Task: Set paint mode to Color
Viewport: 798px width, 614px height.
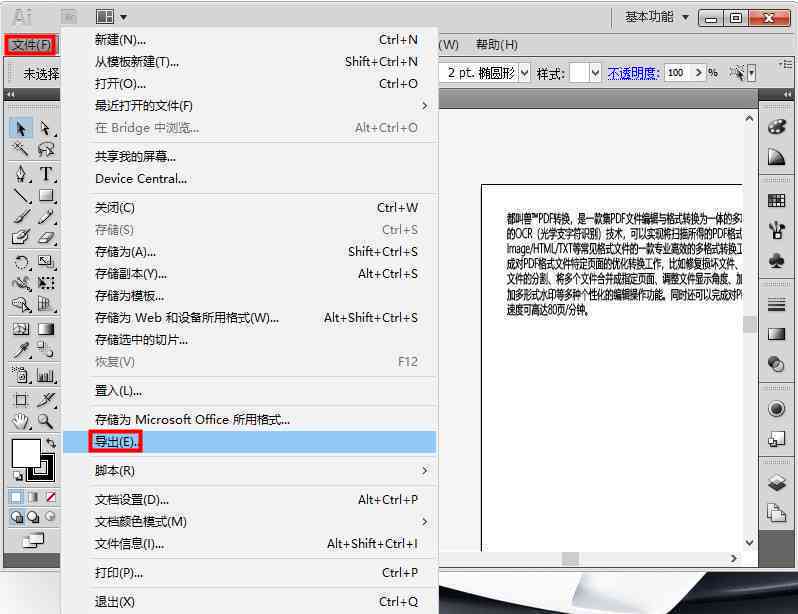Action: point(16,497)
